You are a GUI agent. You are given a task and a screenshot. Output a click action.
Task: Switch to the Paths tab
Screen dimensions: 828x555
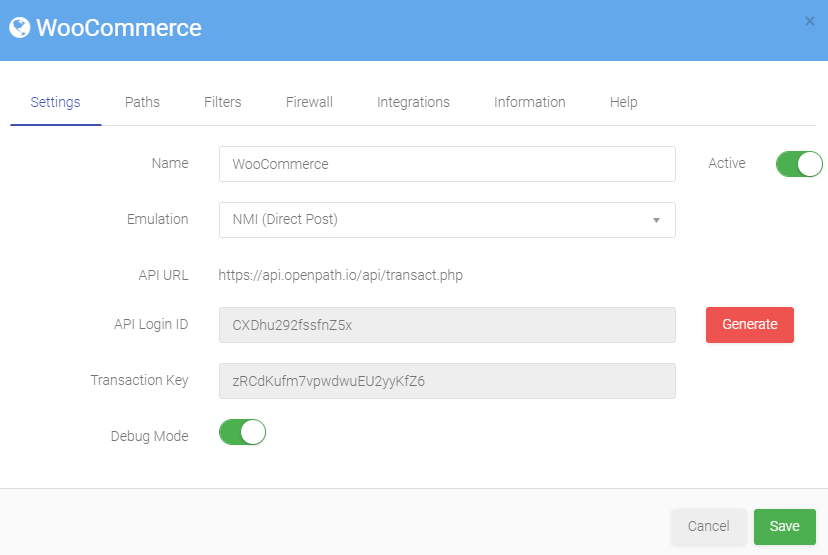coord(142,102)
